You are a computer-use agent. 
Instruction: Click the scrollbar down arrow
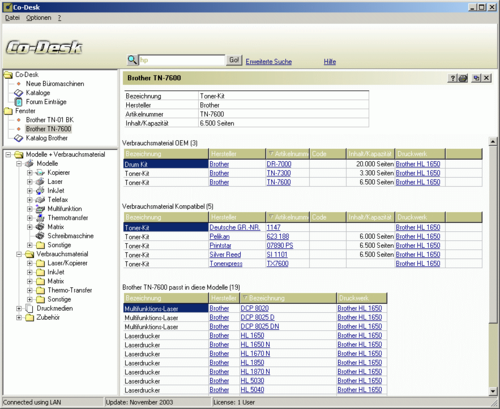[x=493, y=391]
